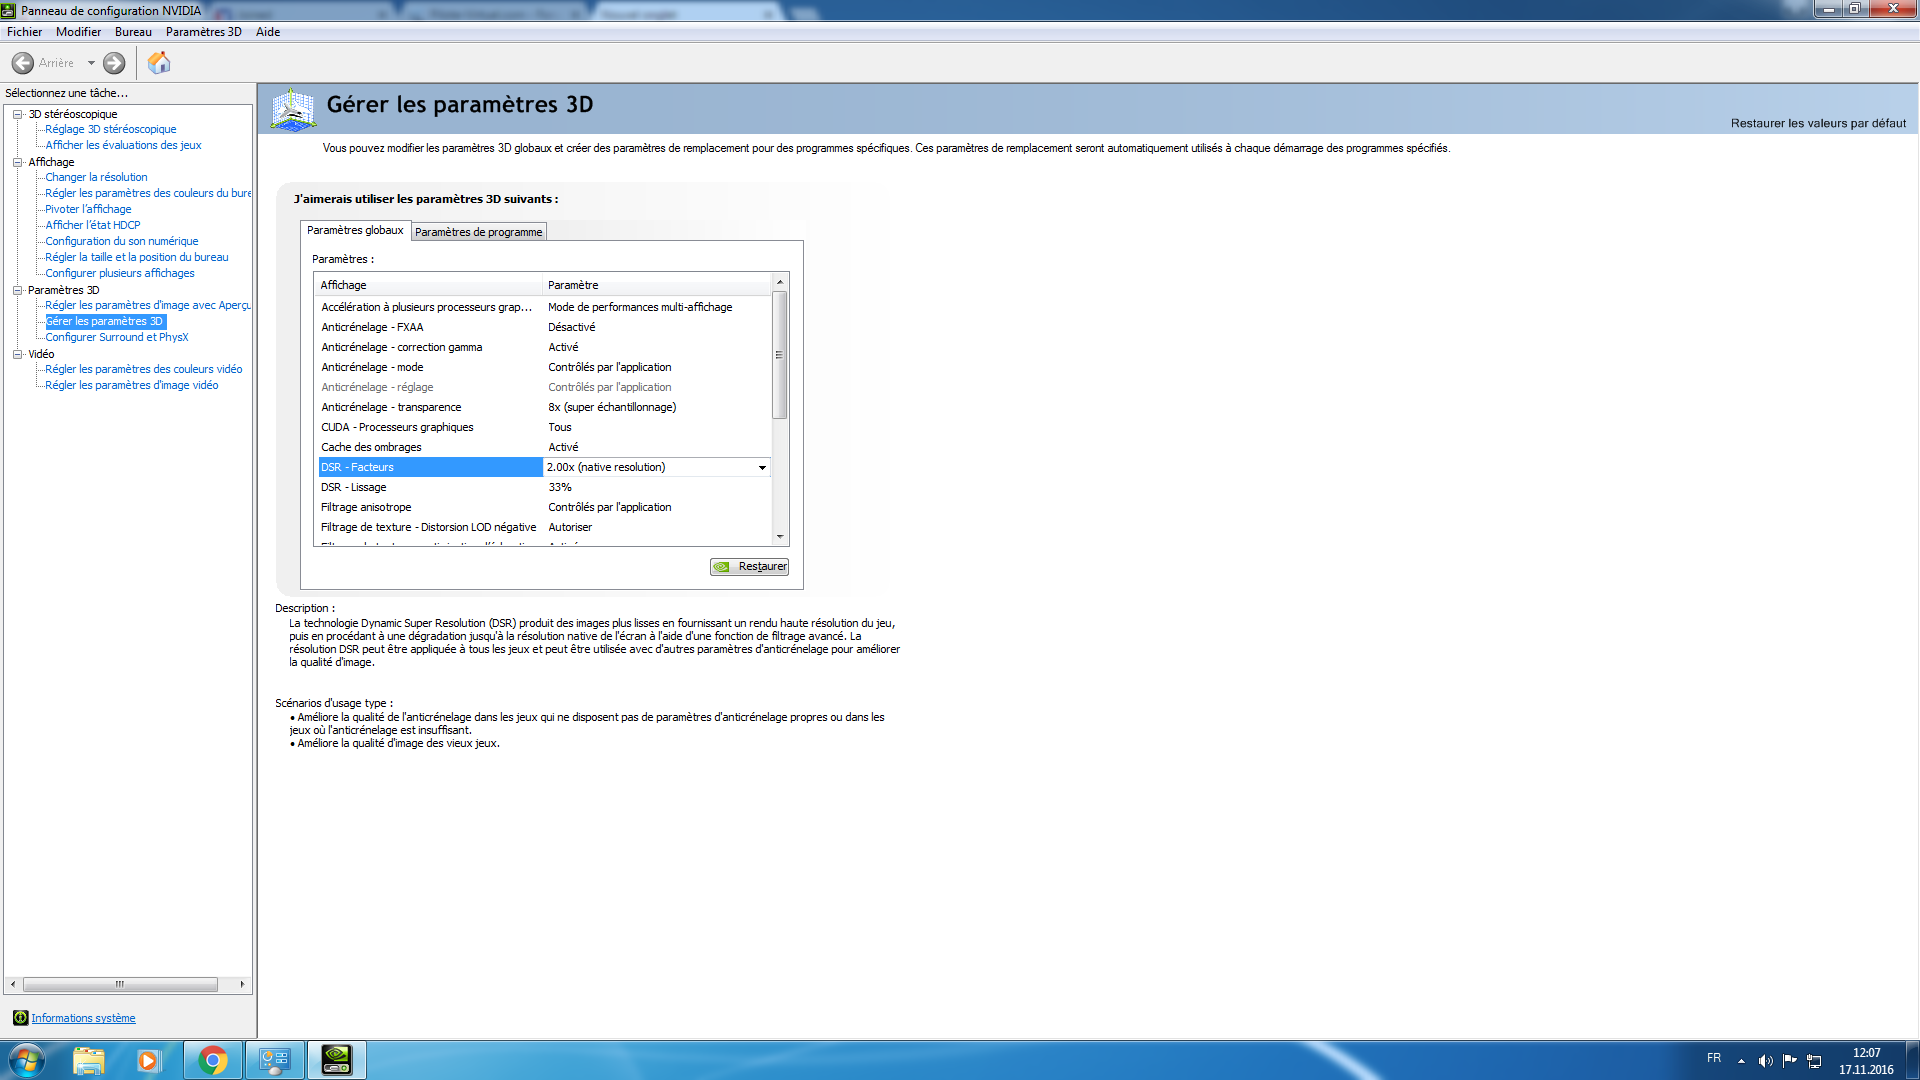Open Google Chrome from taskbar
The width and height of the screenshot is (1920, 1080).
[212, 1060]
